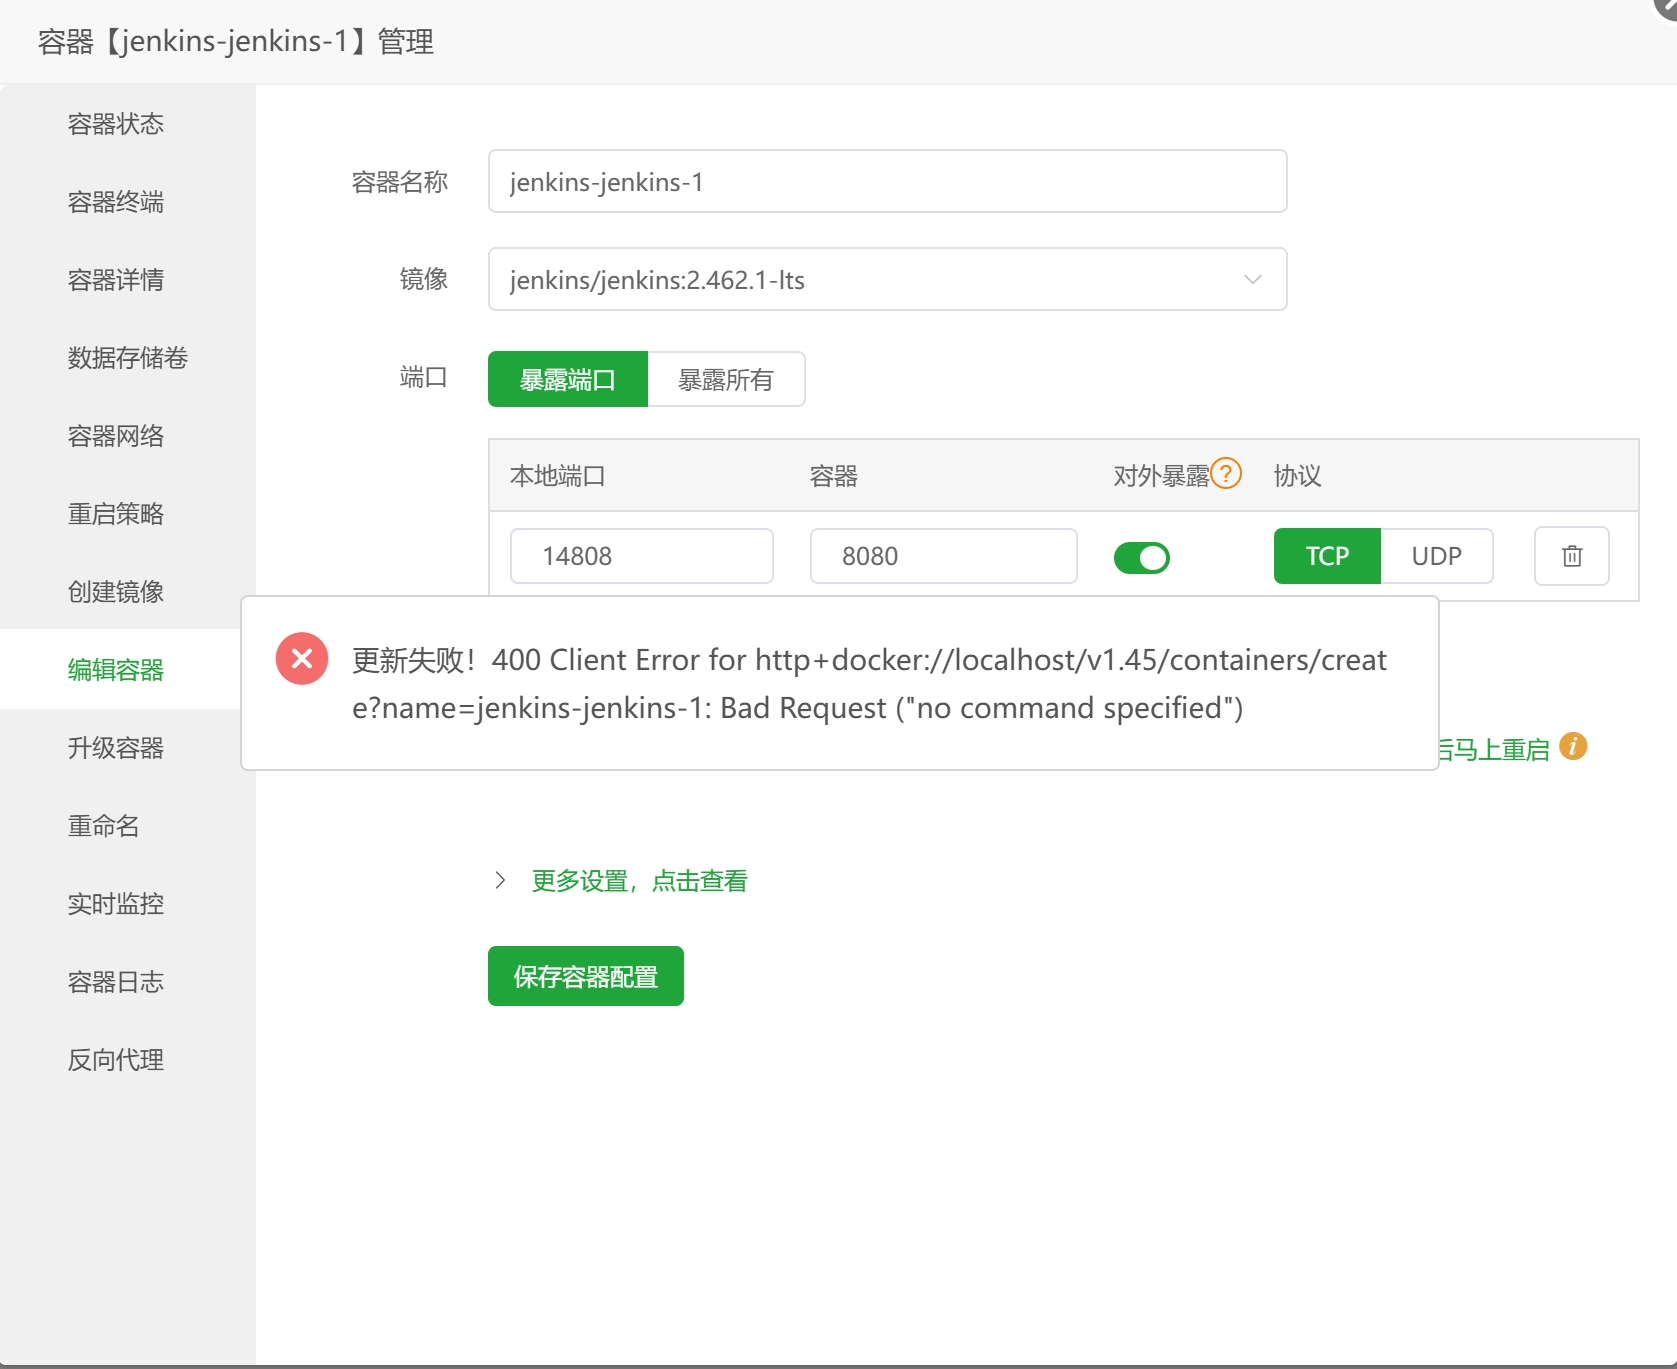This screenshot has width=1677, height=1369.
Task: Open the 实时监控 menu item
Action: [116, 904]
